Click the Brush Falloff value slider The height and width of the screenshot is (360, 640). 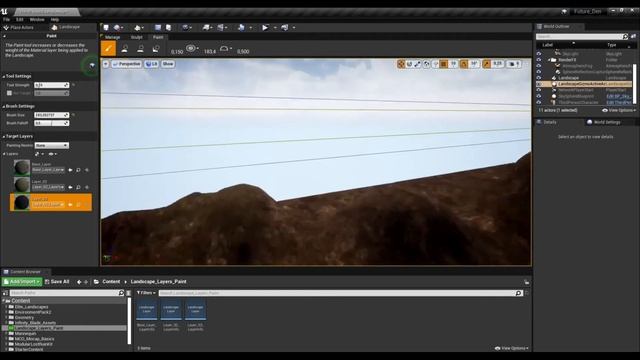(51, 123)
